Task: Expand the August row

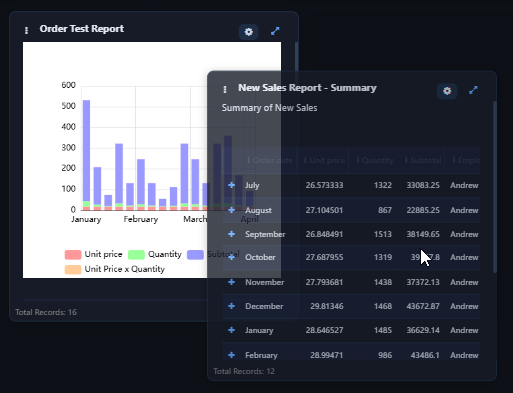Action: (x=231, y=210)
